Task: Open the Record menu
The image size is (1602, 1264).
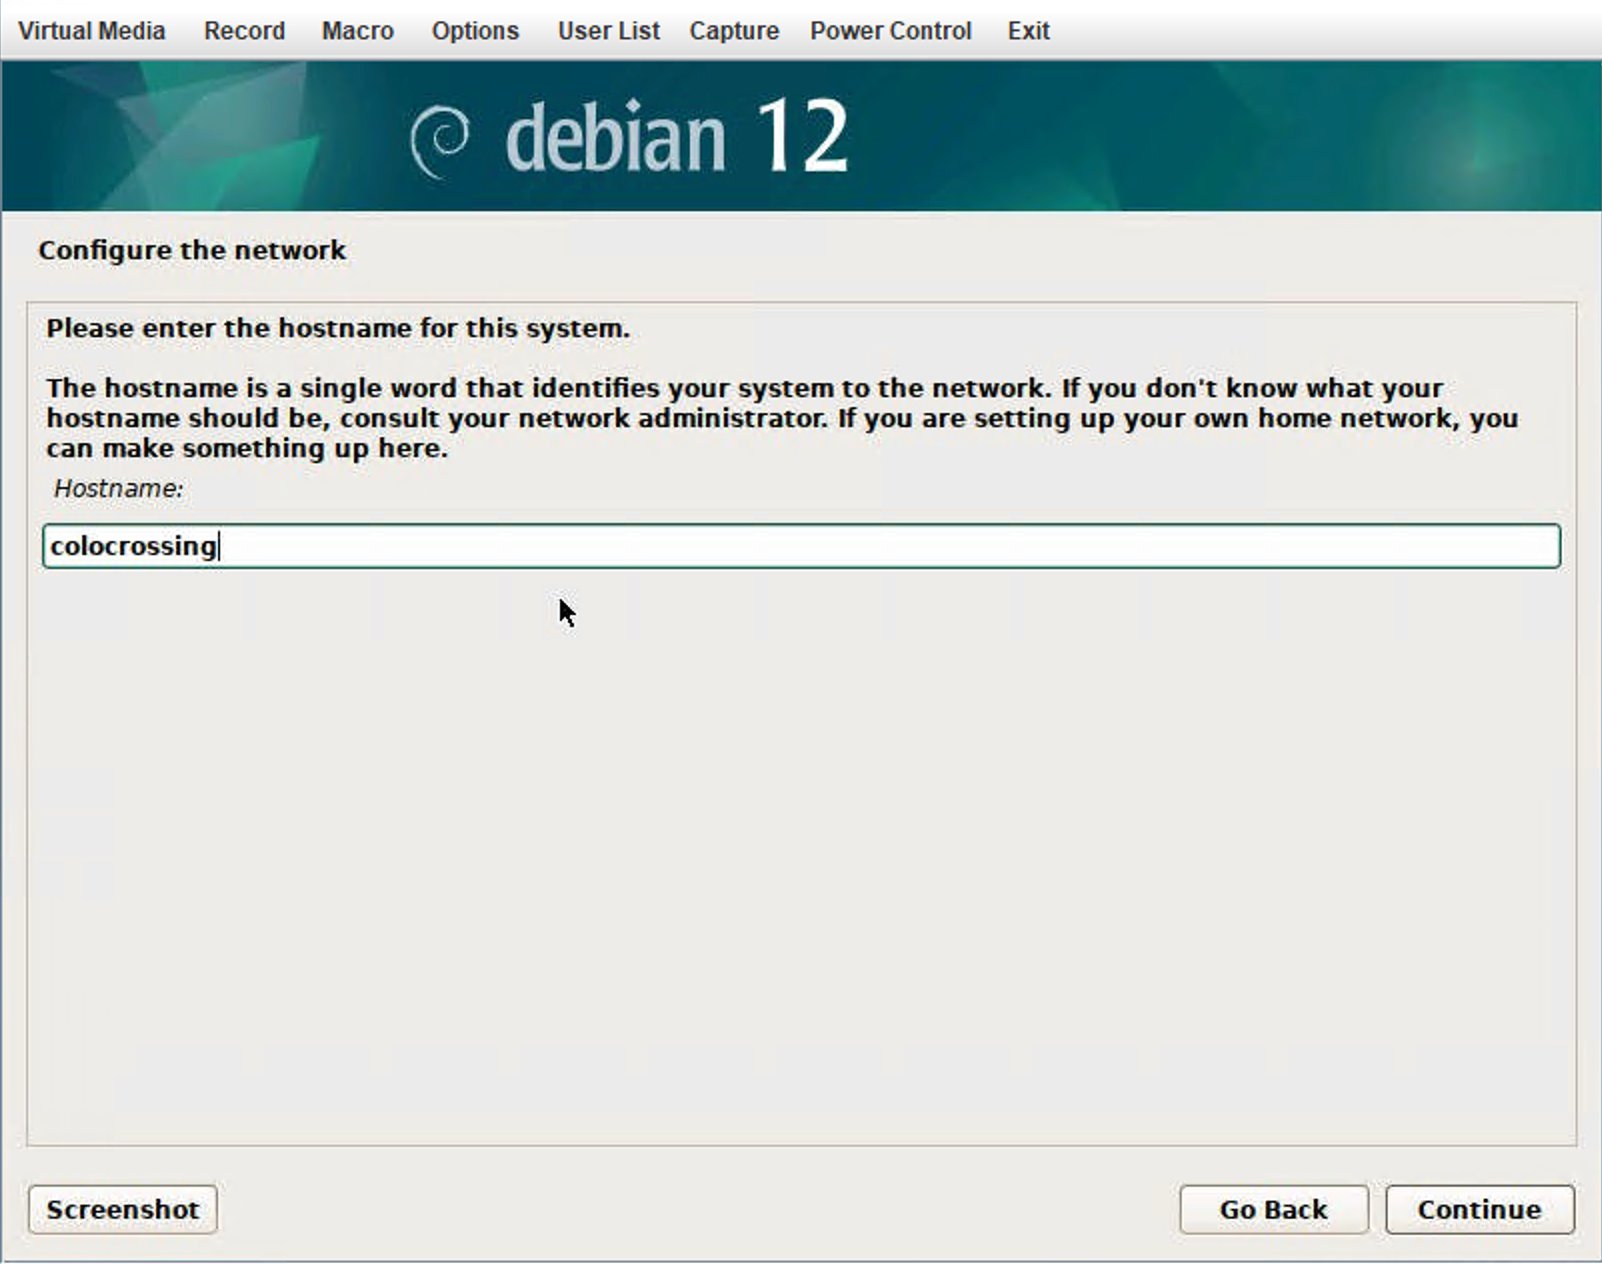Action: click(x=244, y=31)
